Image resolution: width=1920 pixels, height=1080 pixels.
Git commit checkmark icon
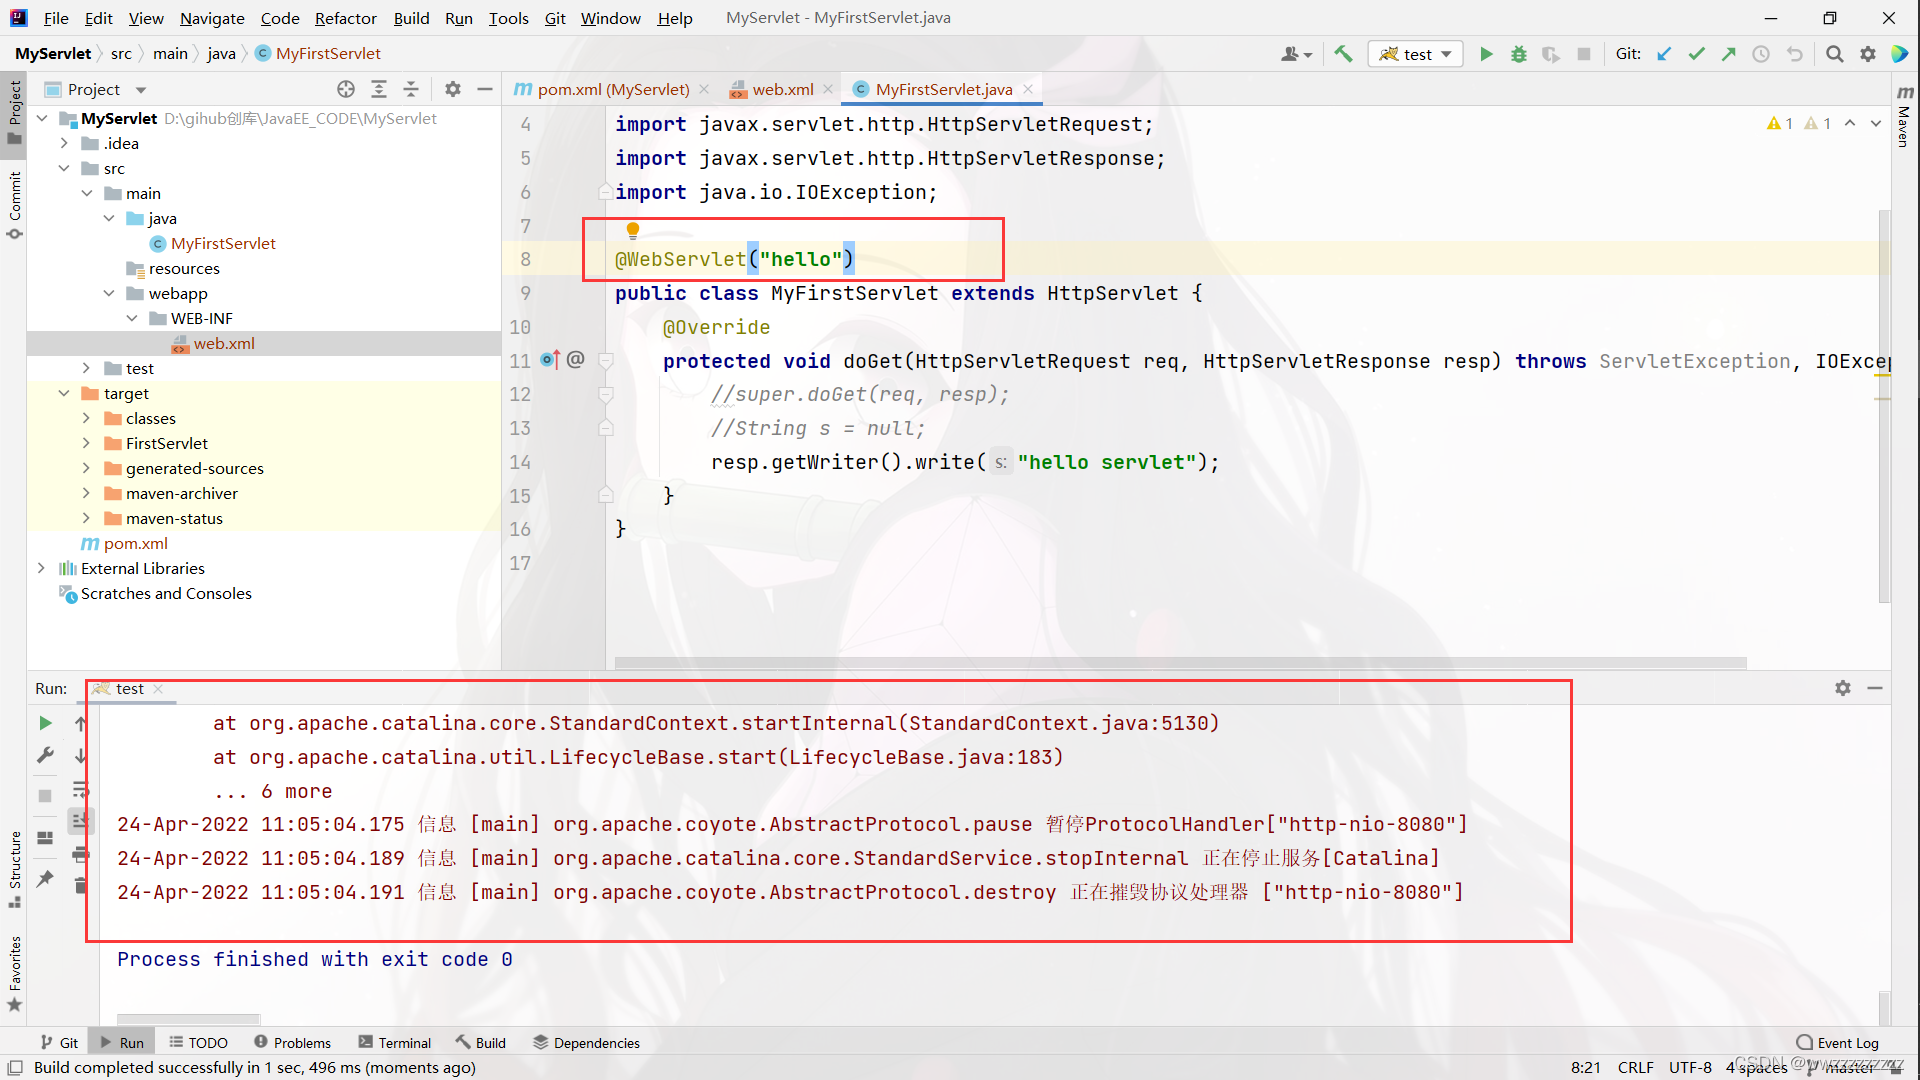(1696, 54)
